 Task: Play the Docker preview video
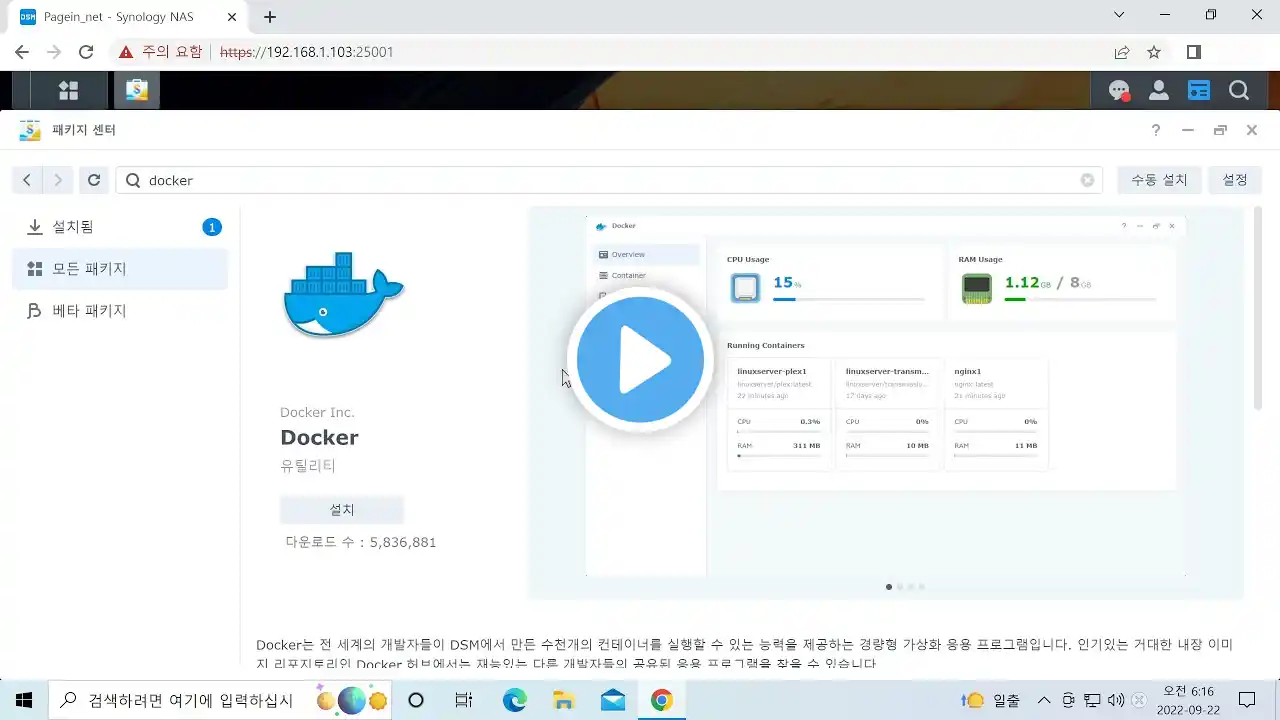coord(640,360)
